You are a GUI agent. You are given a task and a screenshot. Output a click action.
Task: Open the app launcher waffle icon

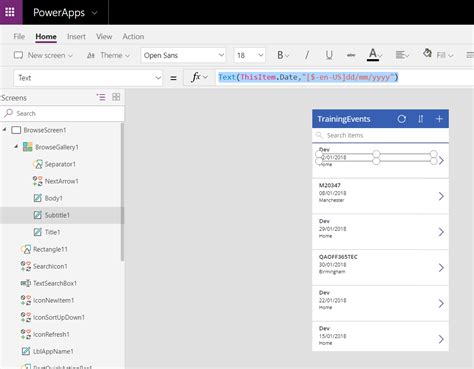click(x=10, y=12)
